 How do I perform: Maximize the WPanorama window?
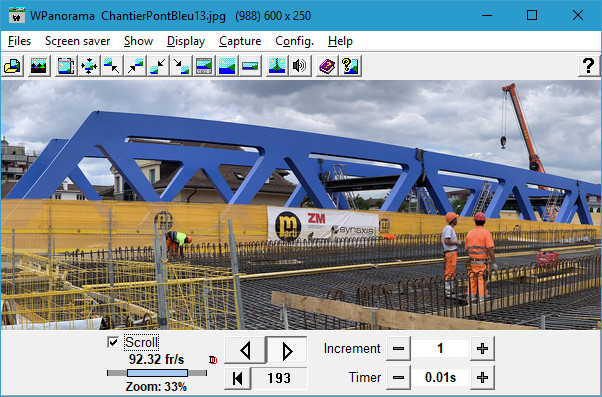click(x=532, y=15)
